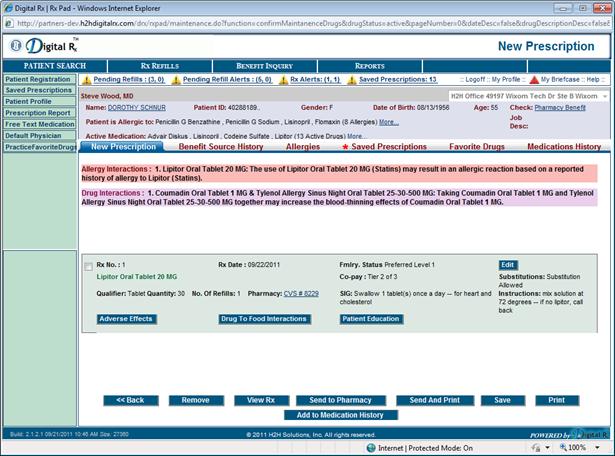Click the Adverse Effects button
The width and height of the screenshot is (615, 456).
pyautogui.click(x=126, y=318)
